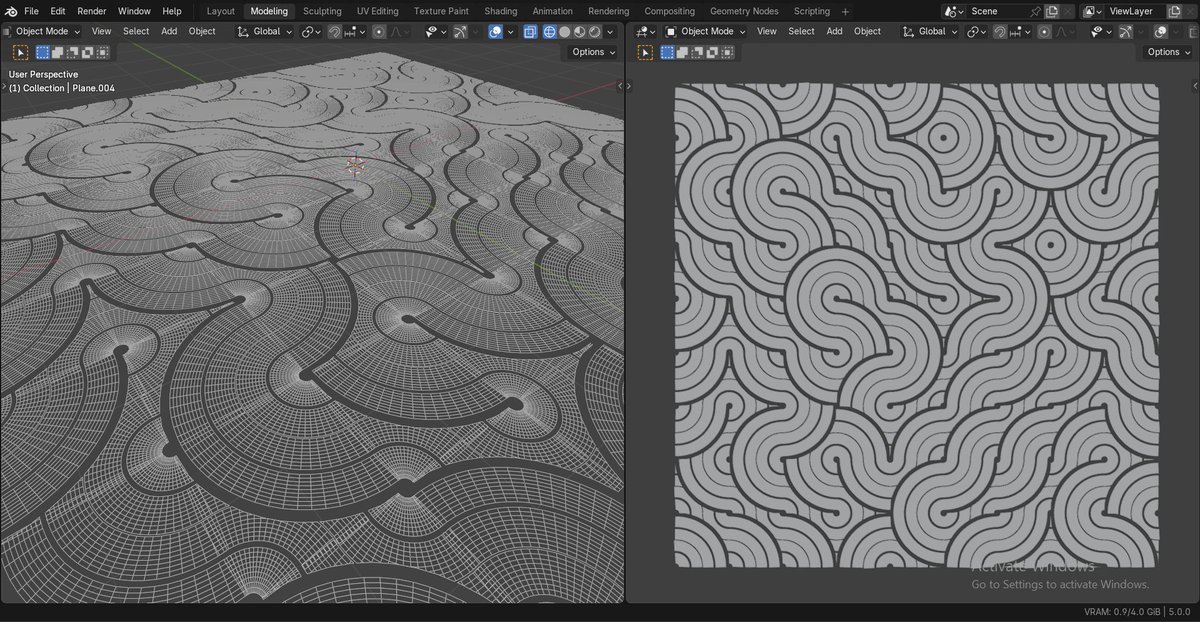Open object visibility dropdown in left viewport
Image resolution: width=1200 pixels, height=622 pixels.
tap(436, 31)
